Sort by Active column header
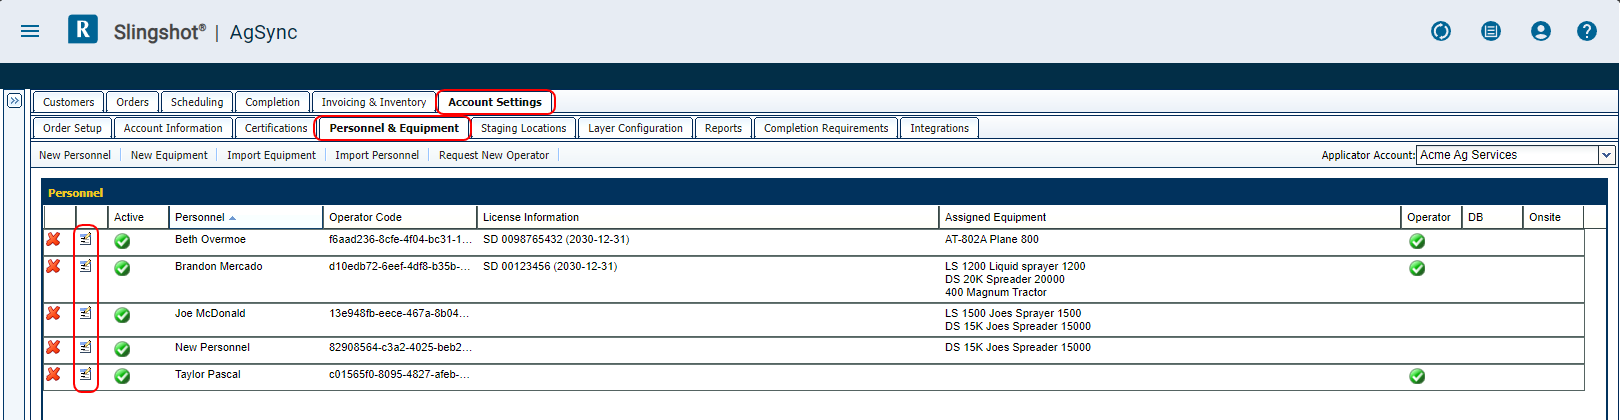1620x420 pixels. [139, 217]
